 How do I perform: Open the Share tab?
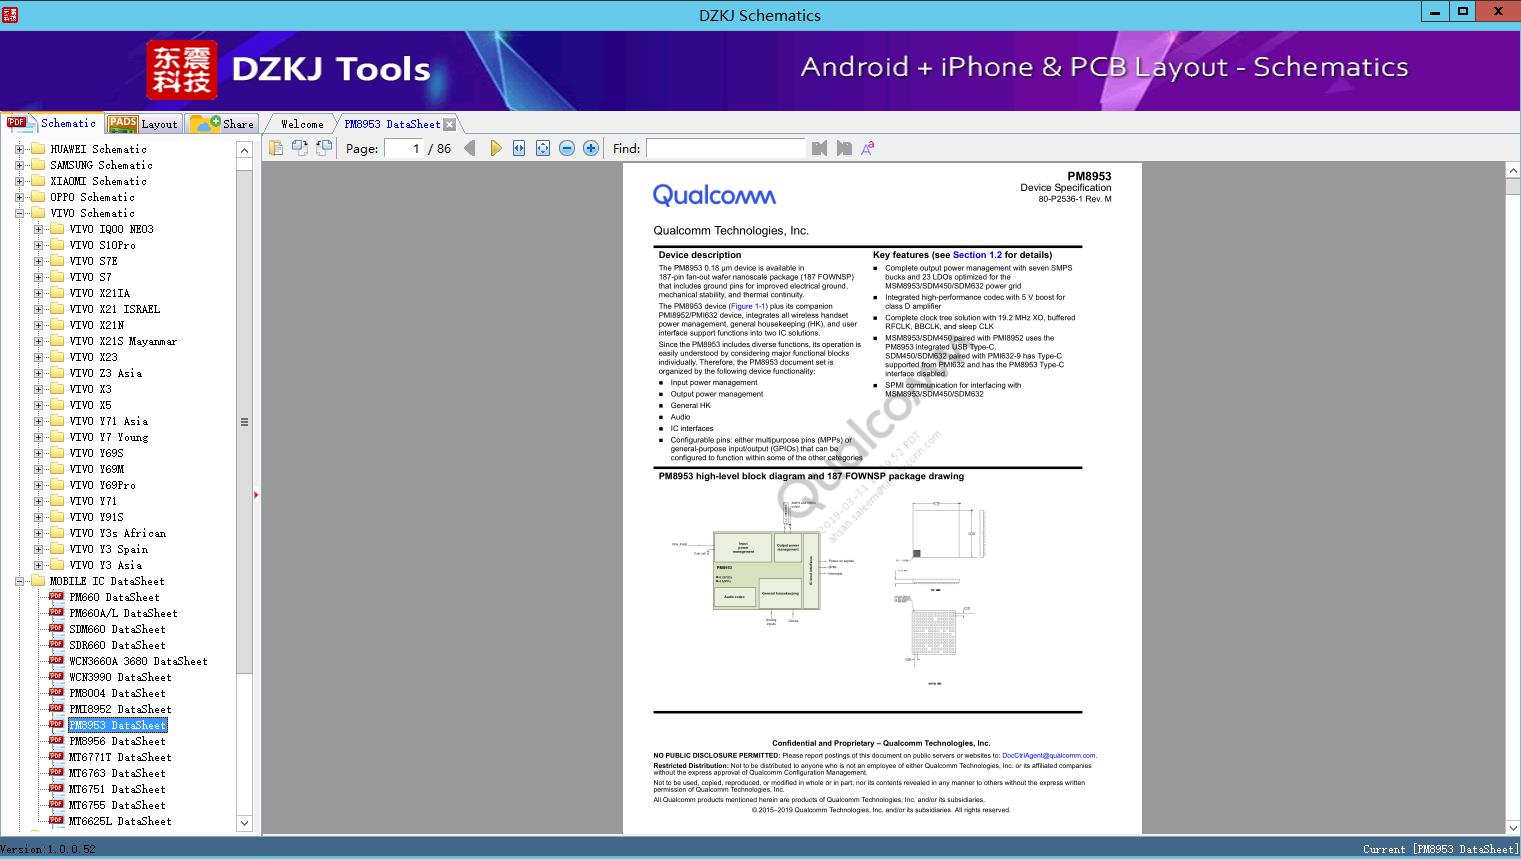pyautogui.click(x=222, y=124)
